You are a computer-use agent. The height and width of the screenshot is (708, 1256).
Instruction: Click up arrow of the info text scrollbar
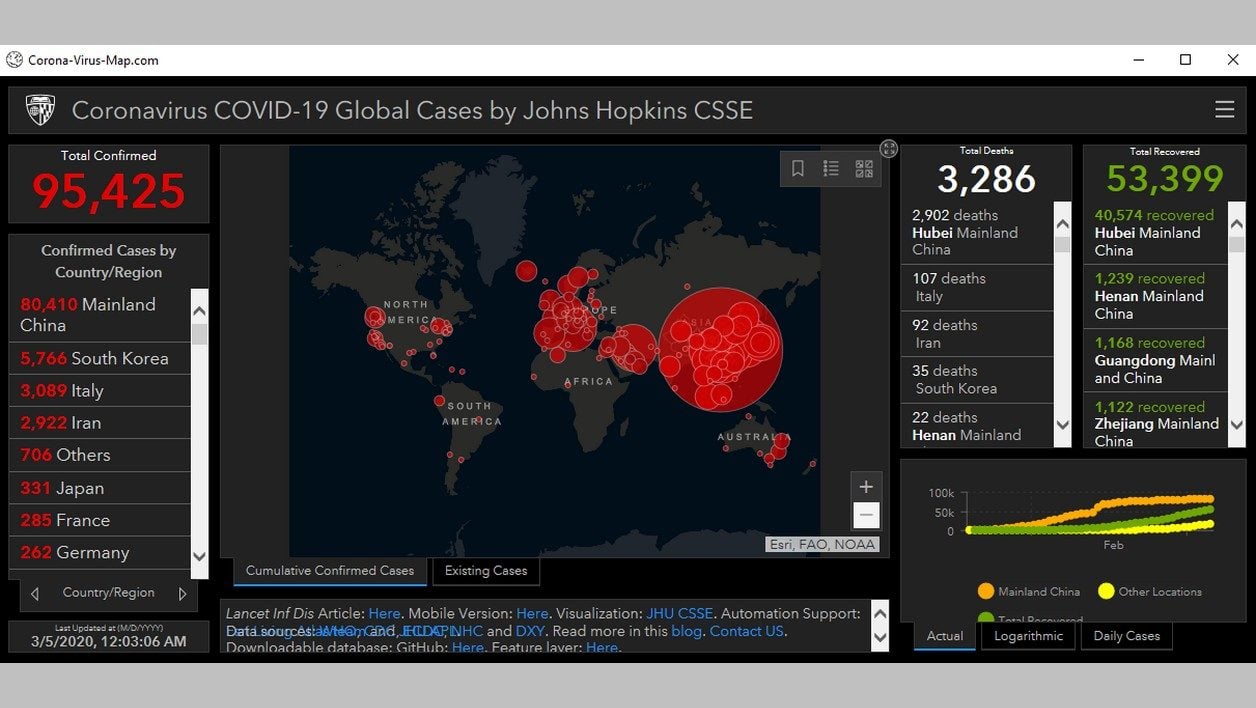880,613
